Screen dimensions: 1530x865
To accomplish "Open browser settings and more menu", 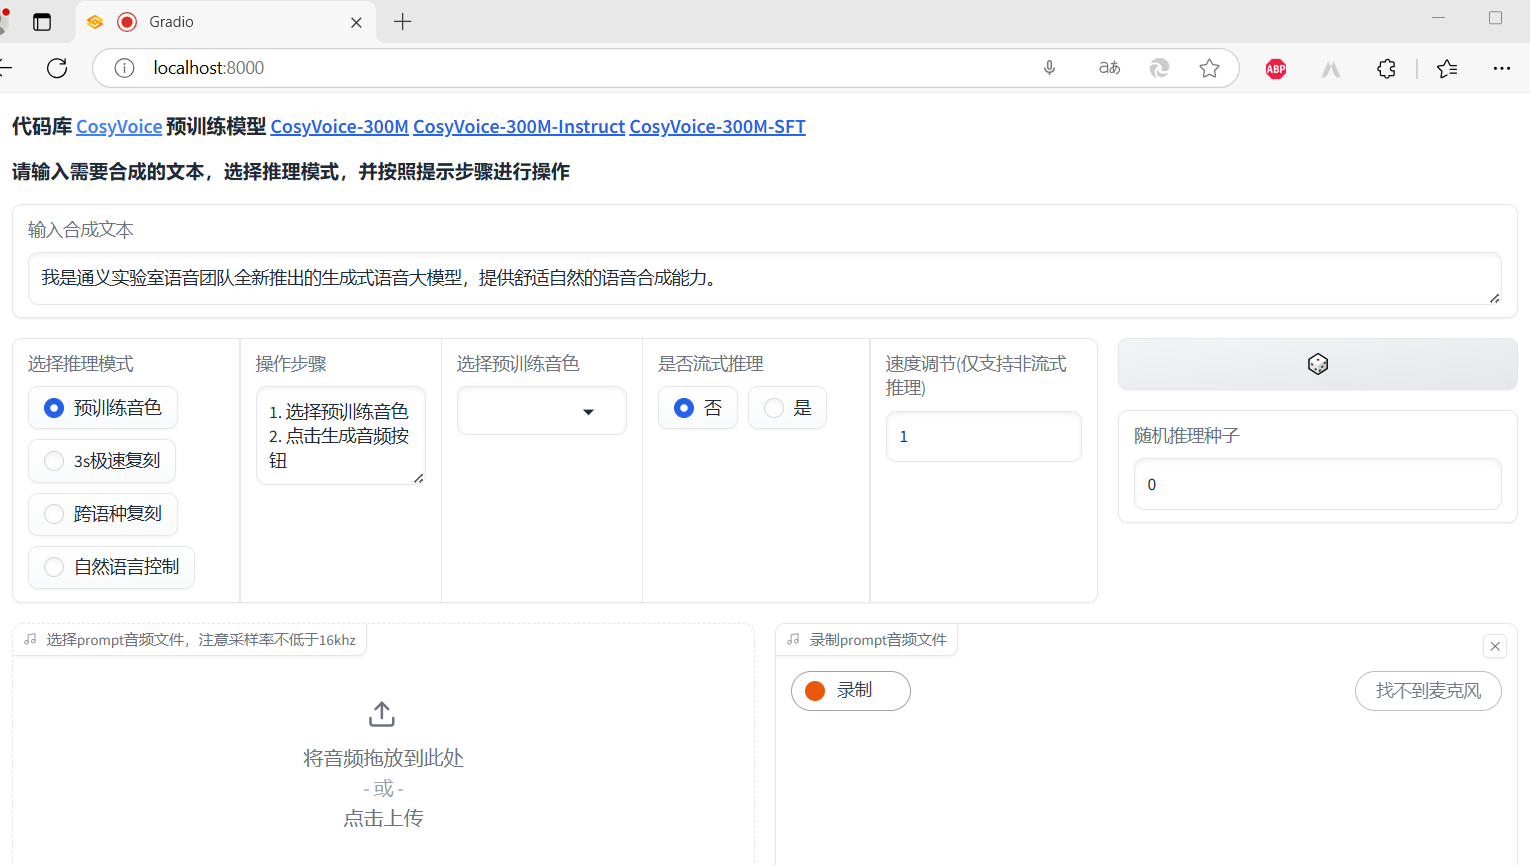I will 1501,68.
